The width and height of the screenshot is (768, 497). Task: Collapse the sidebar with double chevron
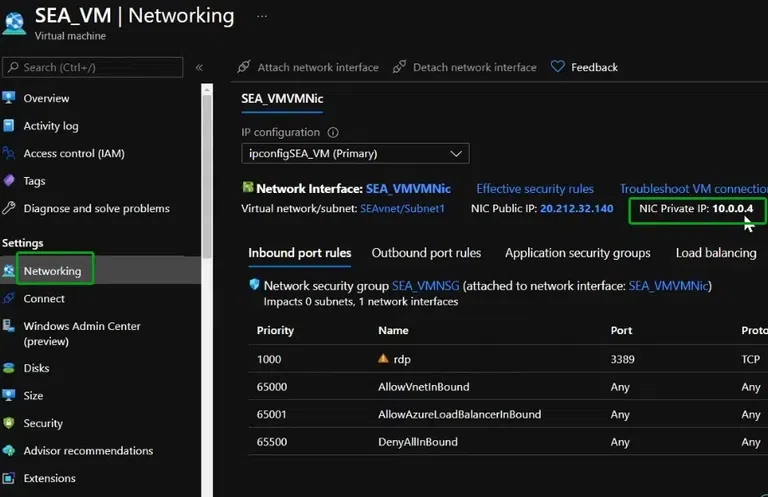199,67
